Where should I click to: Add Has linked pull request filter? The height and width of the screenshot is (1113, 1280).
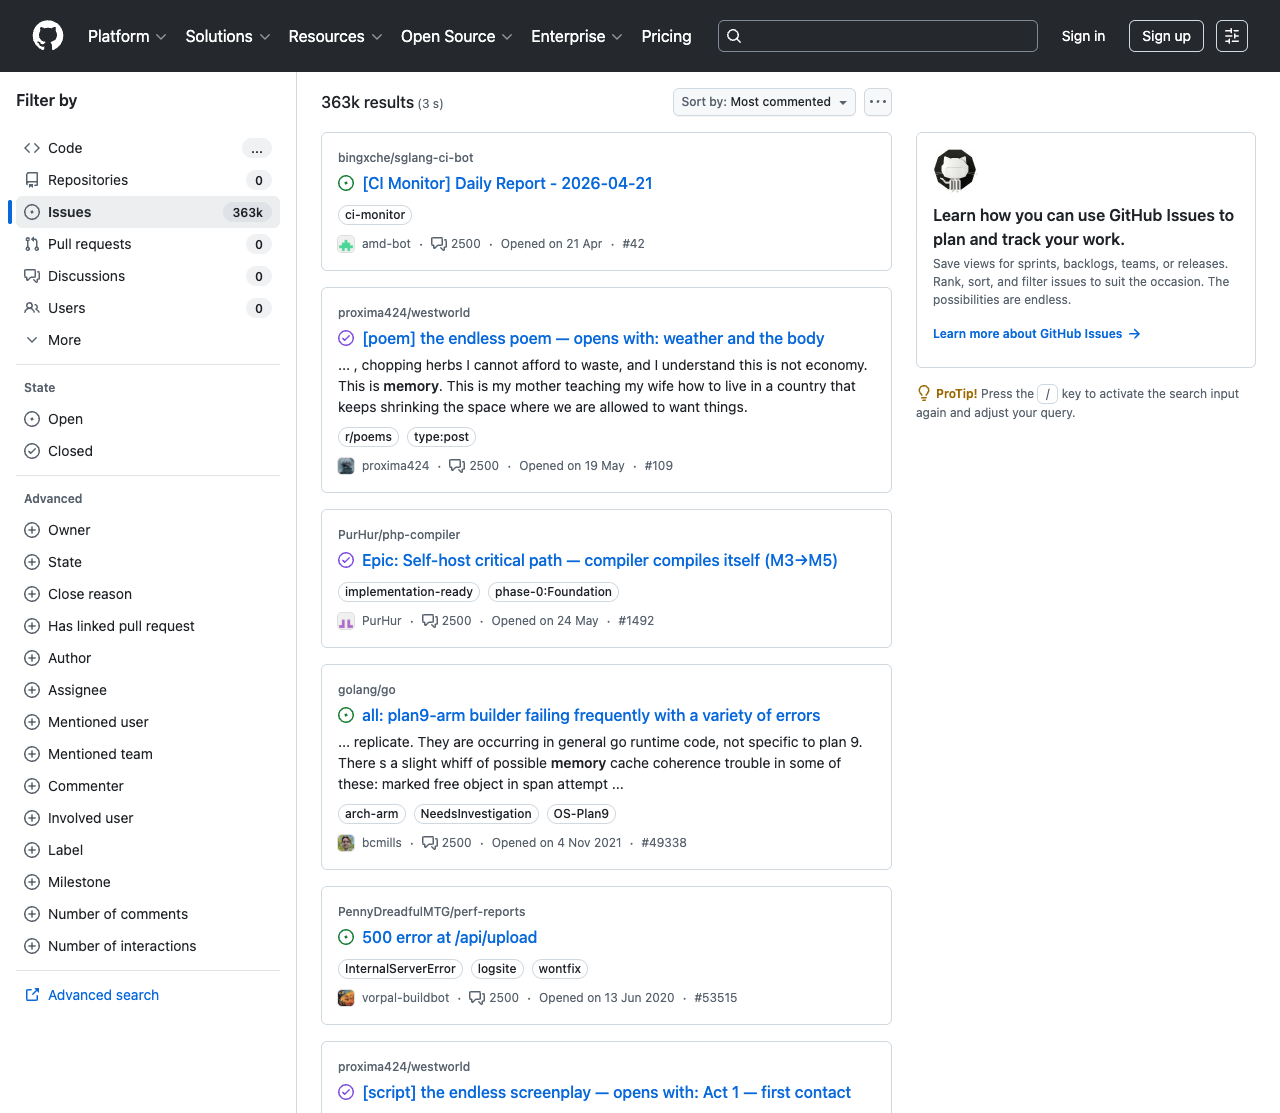coord(148,626)
